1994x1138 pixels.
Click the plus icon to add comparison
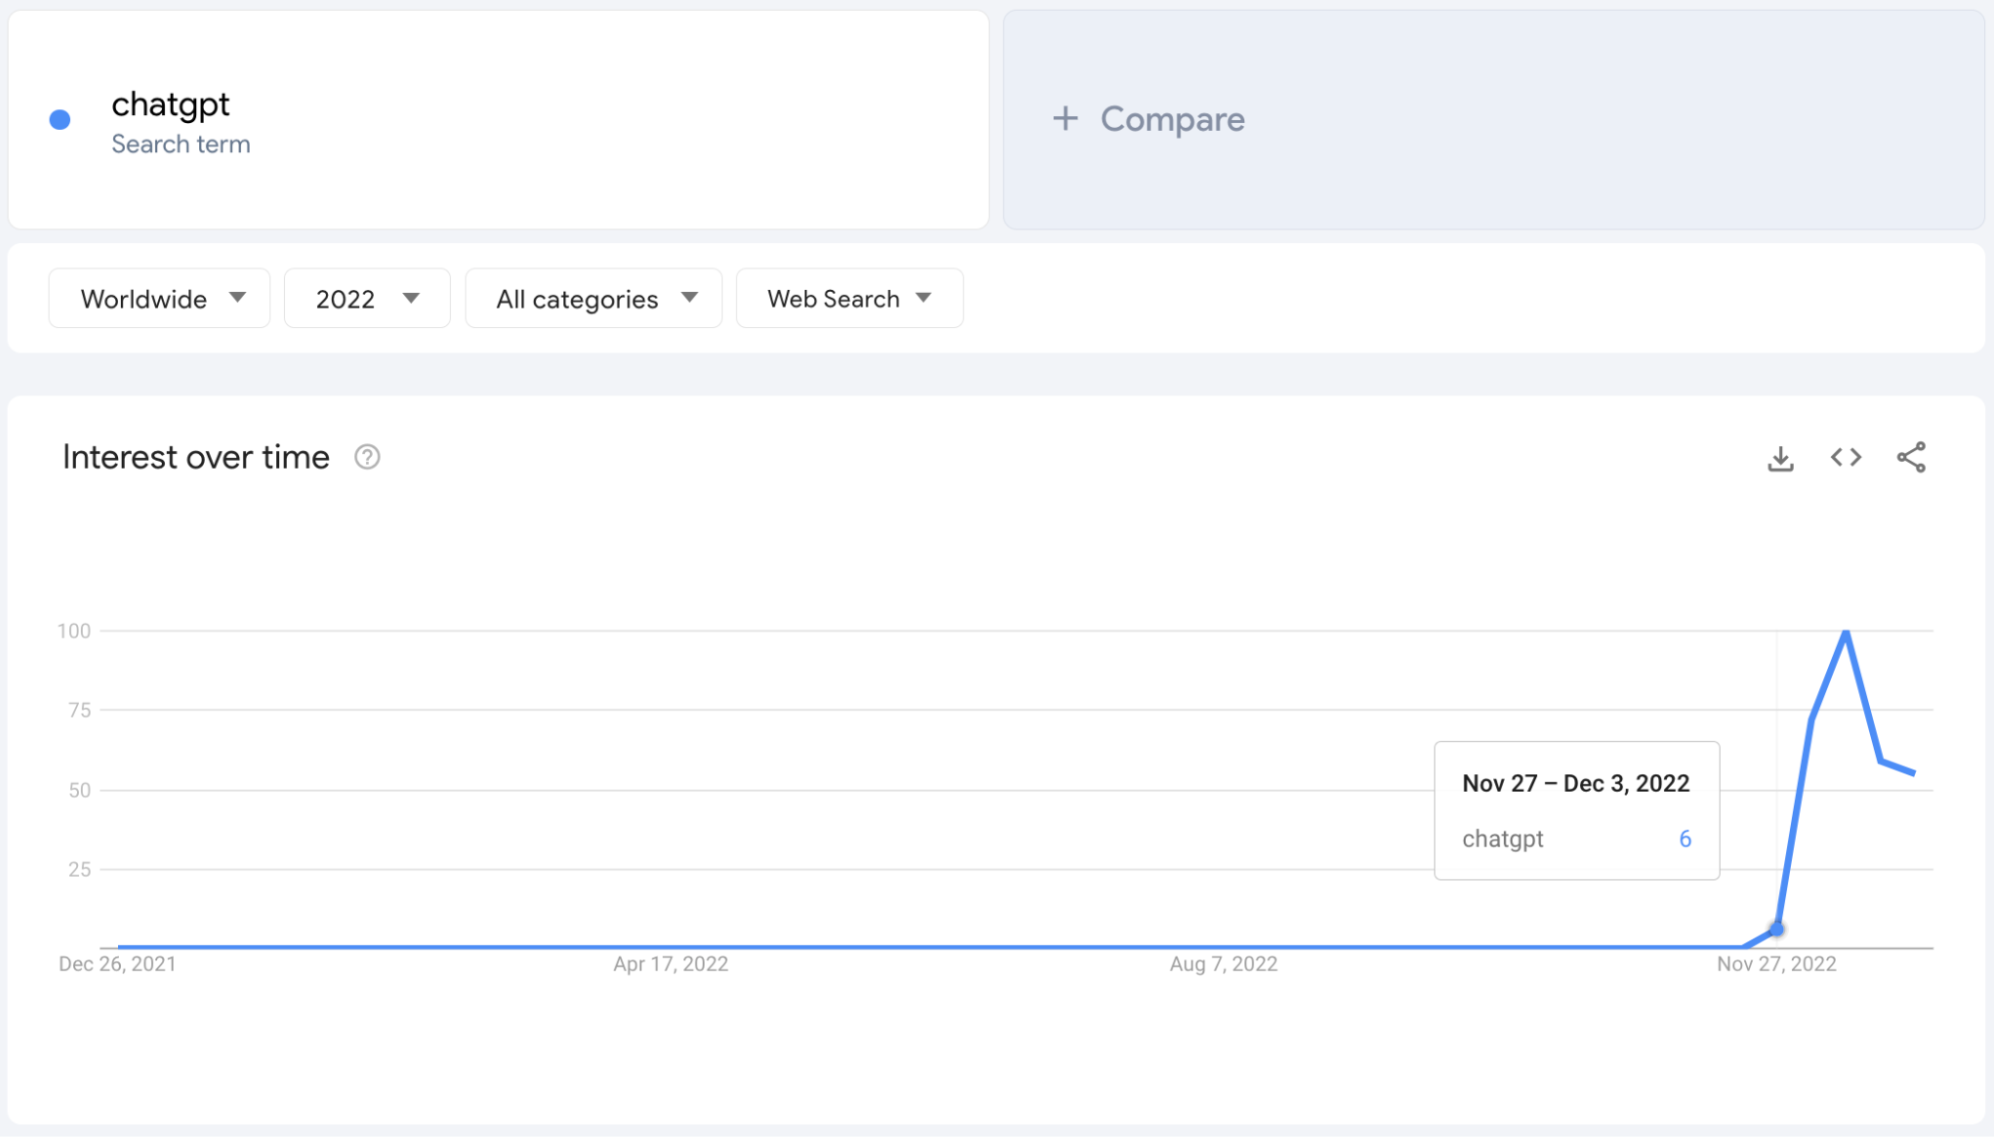pos(1067,119)
